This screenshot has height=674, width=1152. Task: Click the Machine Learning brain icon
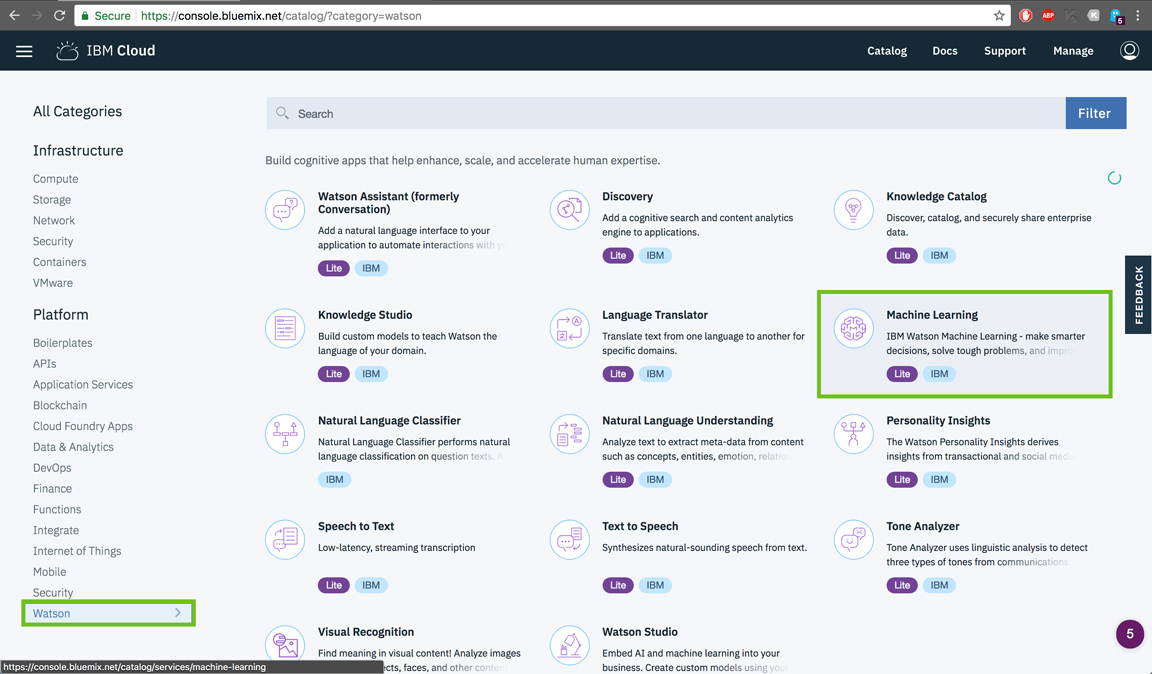pyautogui.click(x=854, y=328)
